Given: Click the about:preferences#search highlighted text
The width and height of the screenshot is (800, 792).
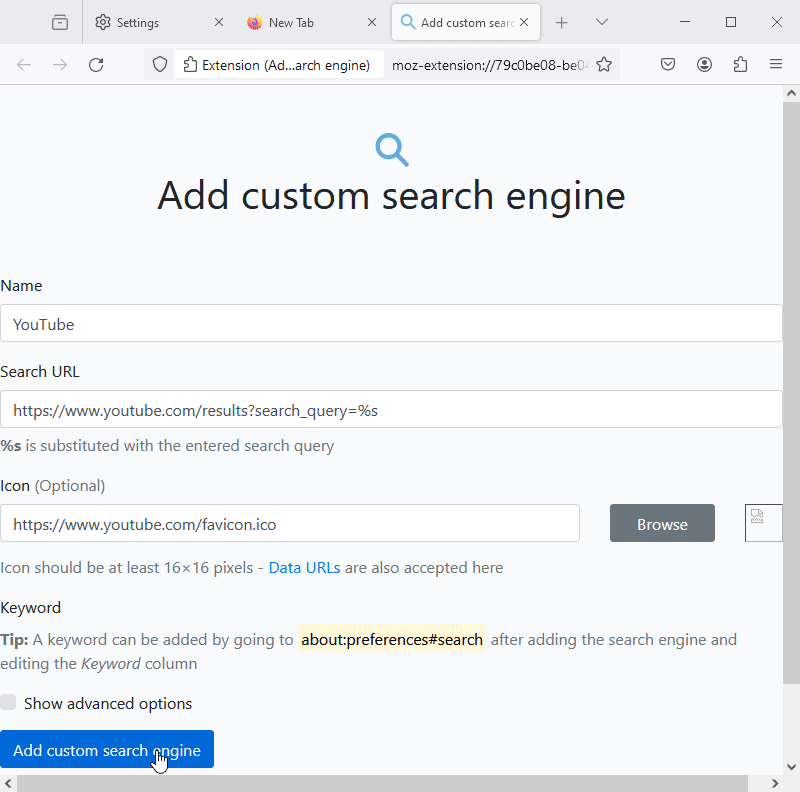Looking at the screenshot, I should point(392,639).
